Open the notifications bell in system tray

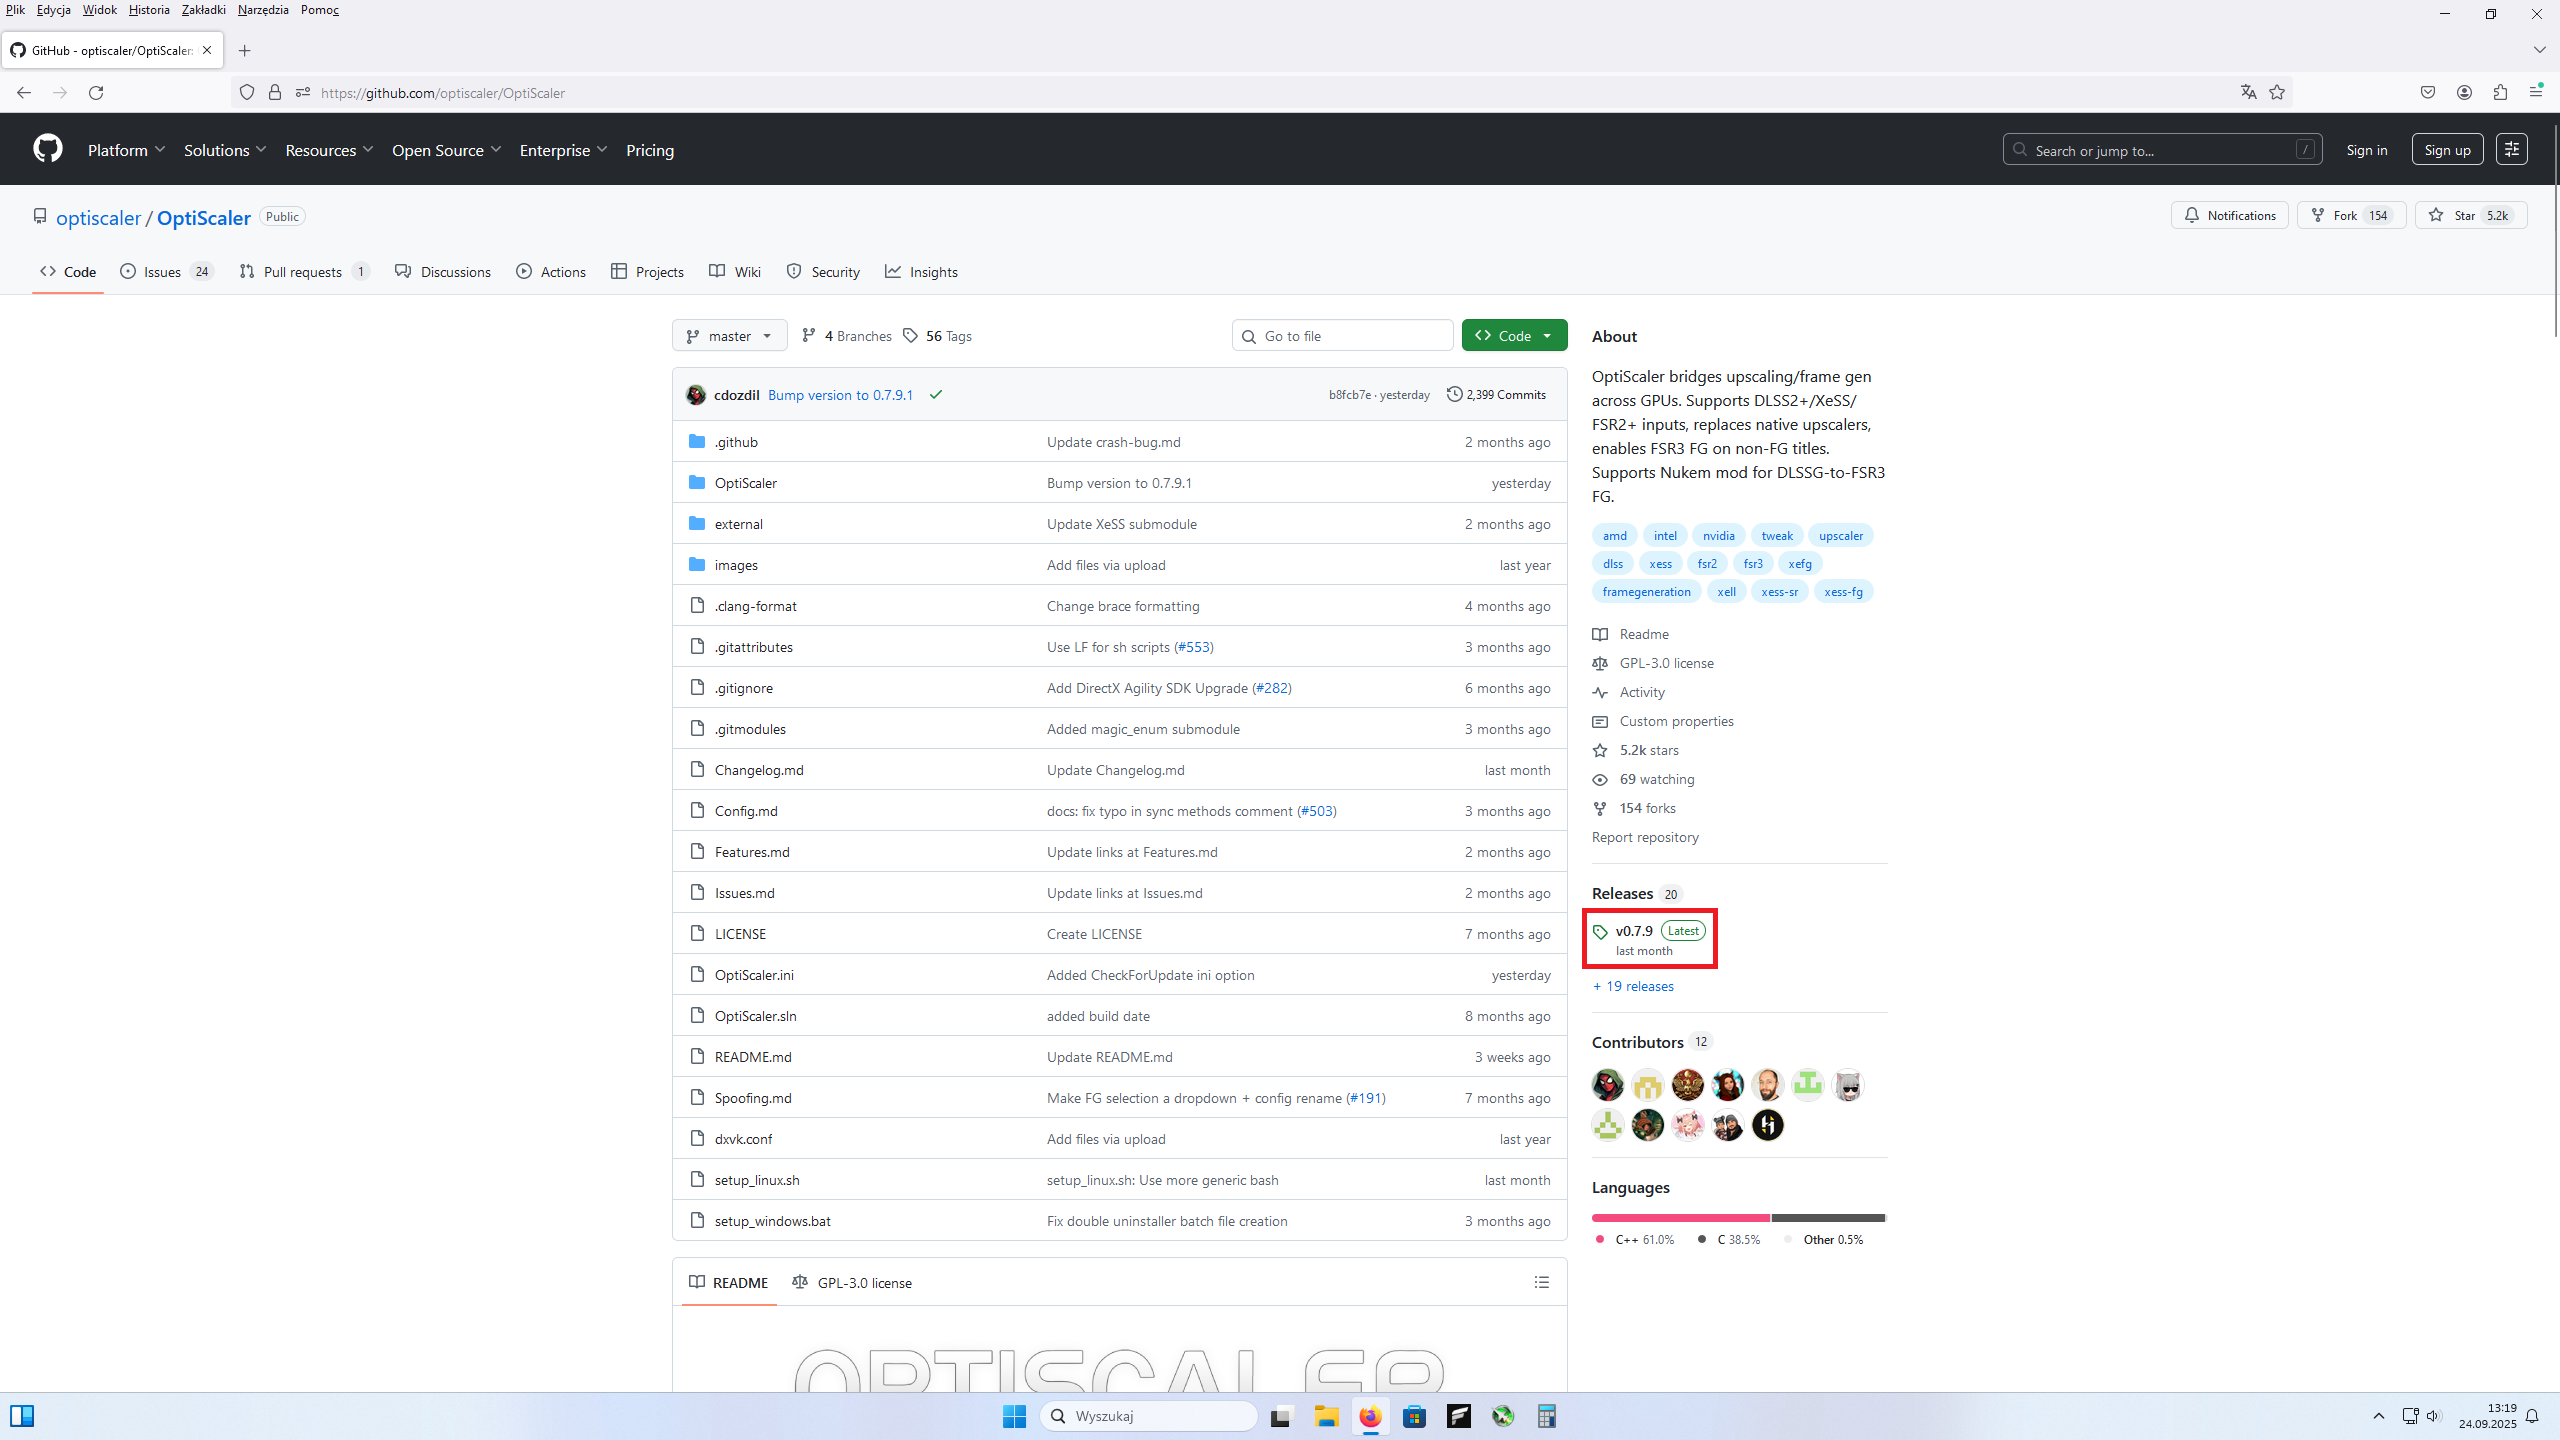point(2532,1416)
